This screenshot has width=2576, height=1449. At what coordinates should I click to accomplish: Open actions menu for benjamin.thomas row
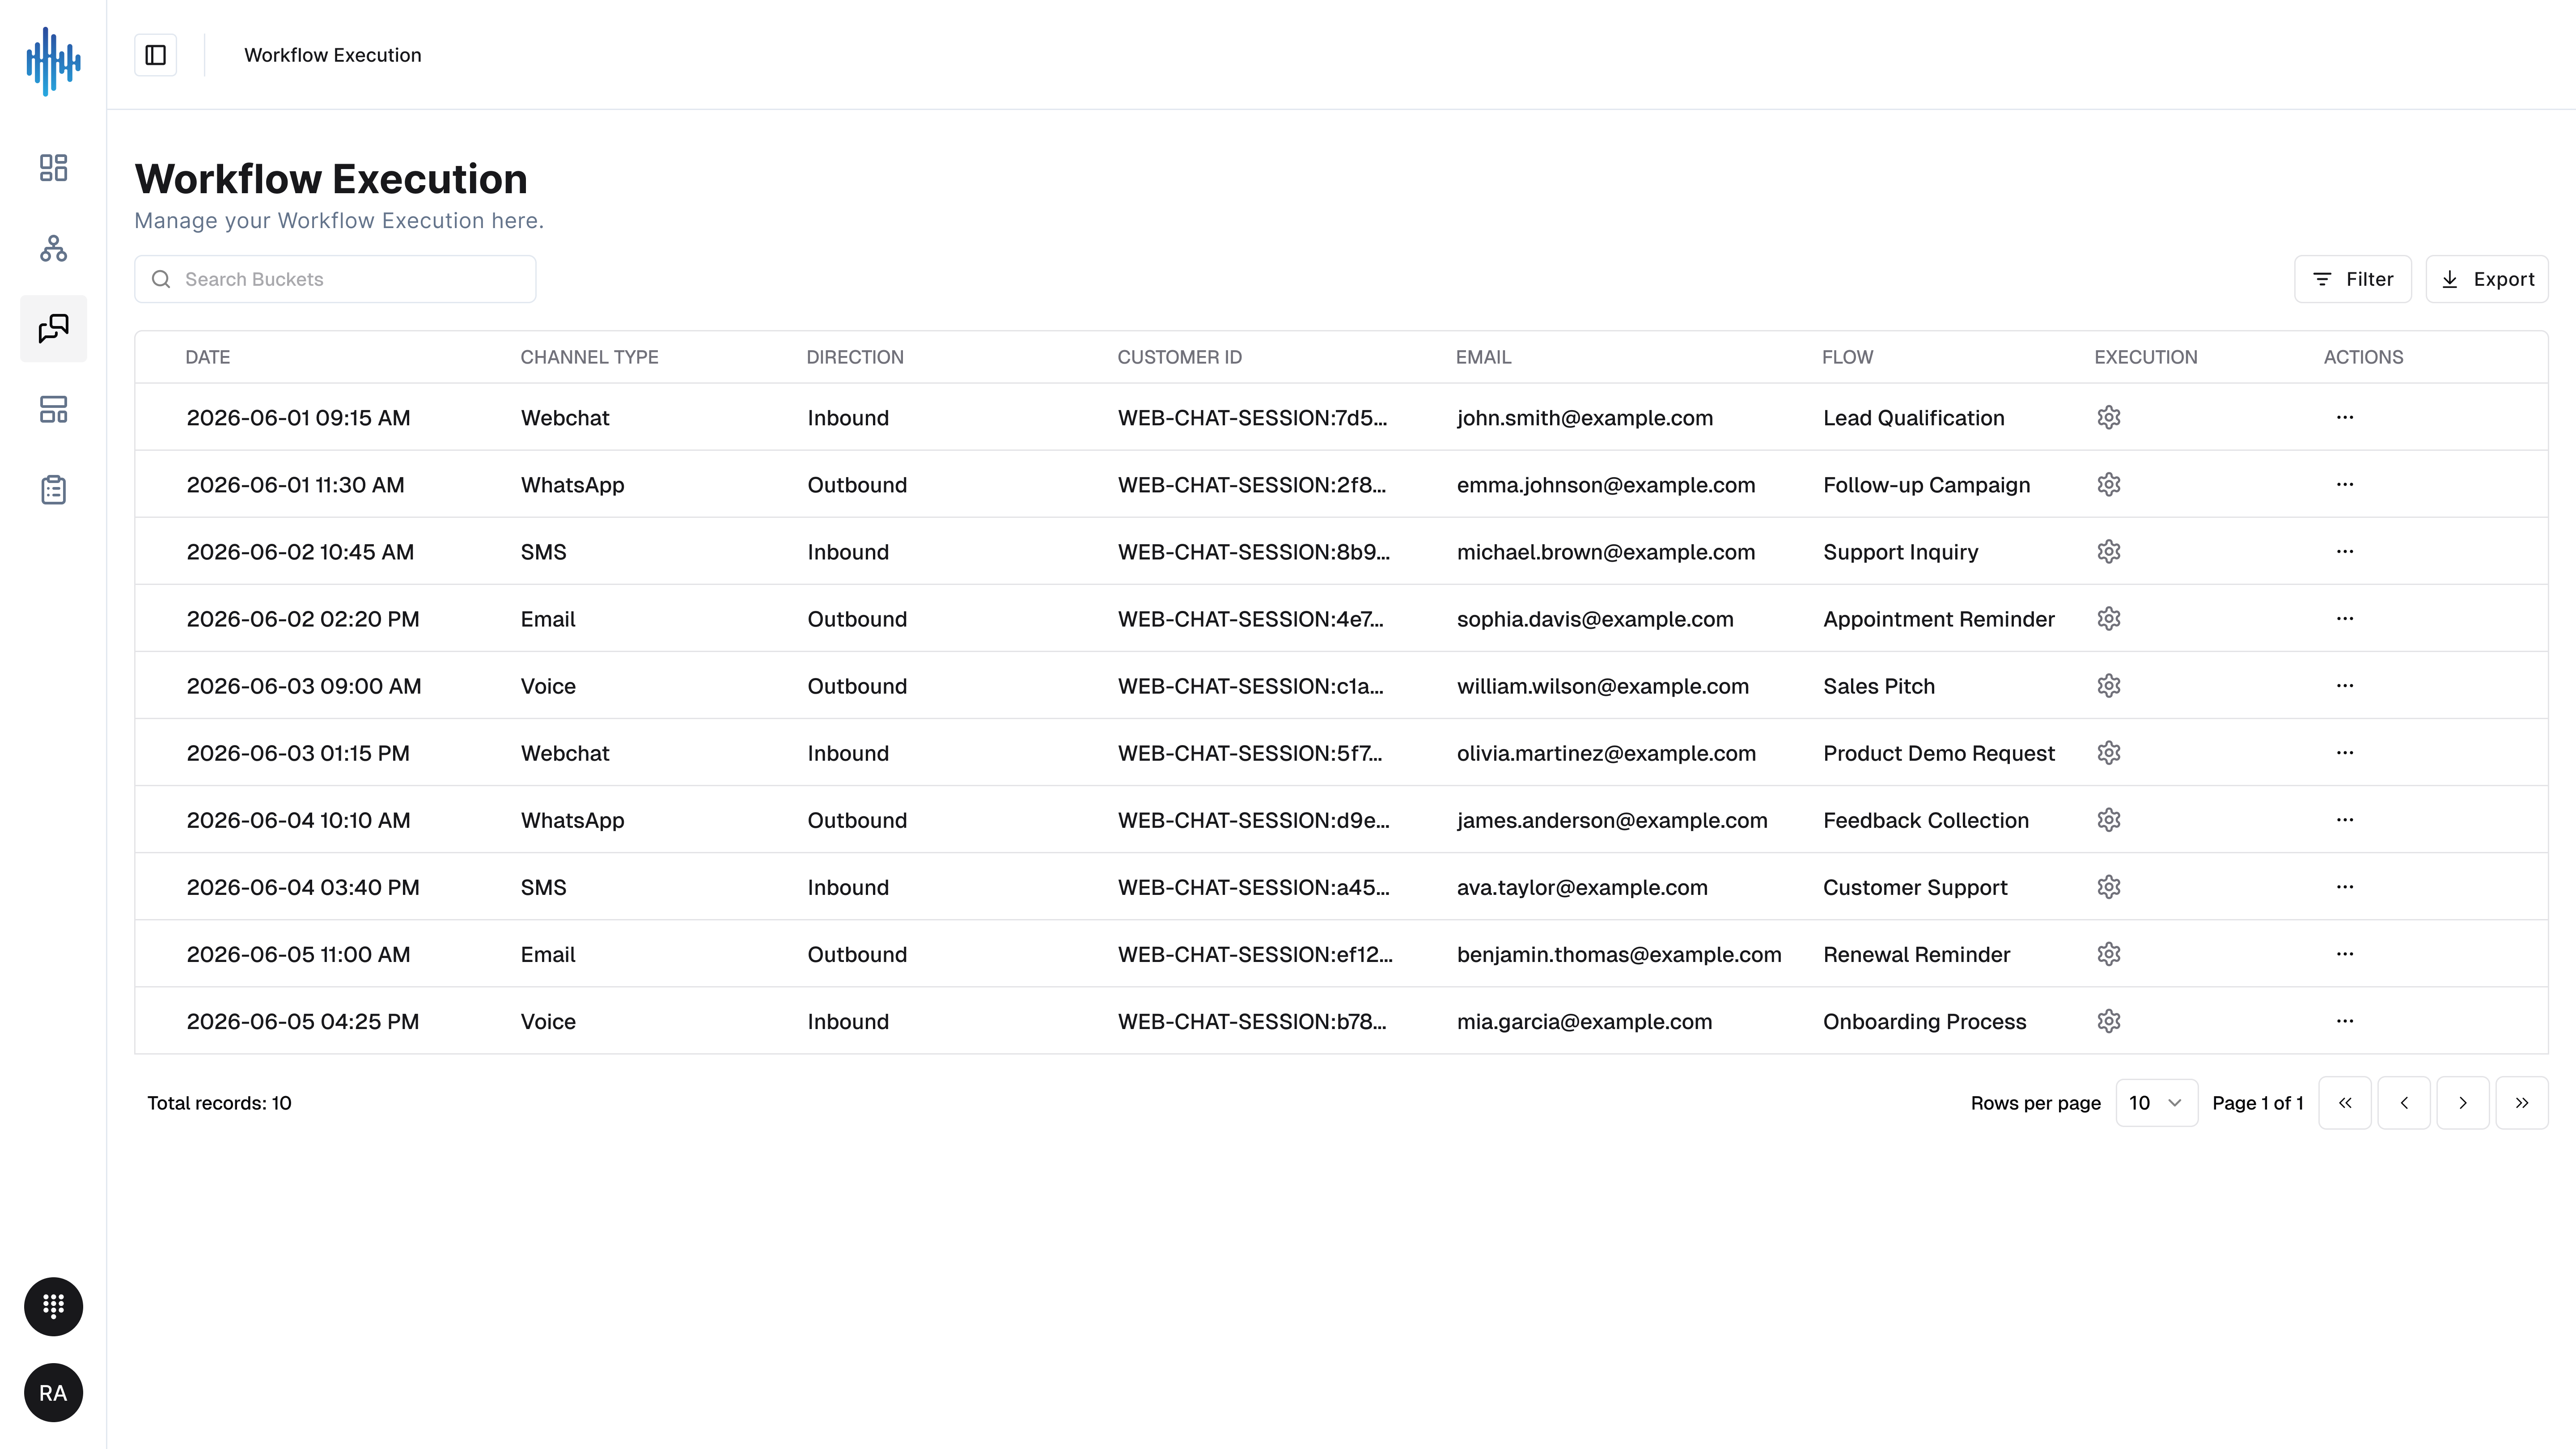[x=2345, y=953]
